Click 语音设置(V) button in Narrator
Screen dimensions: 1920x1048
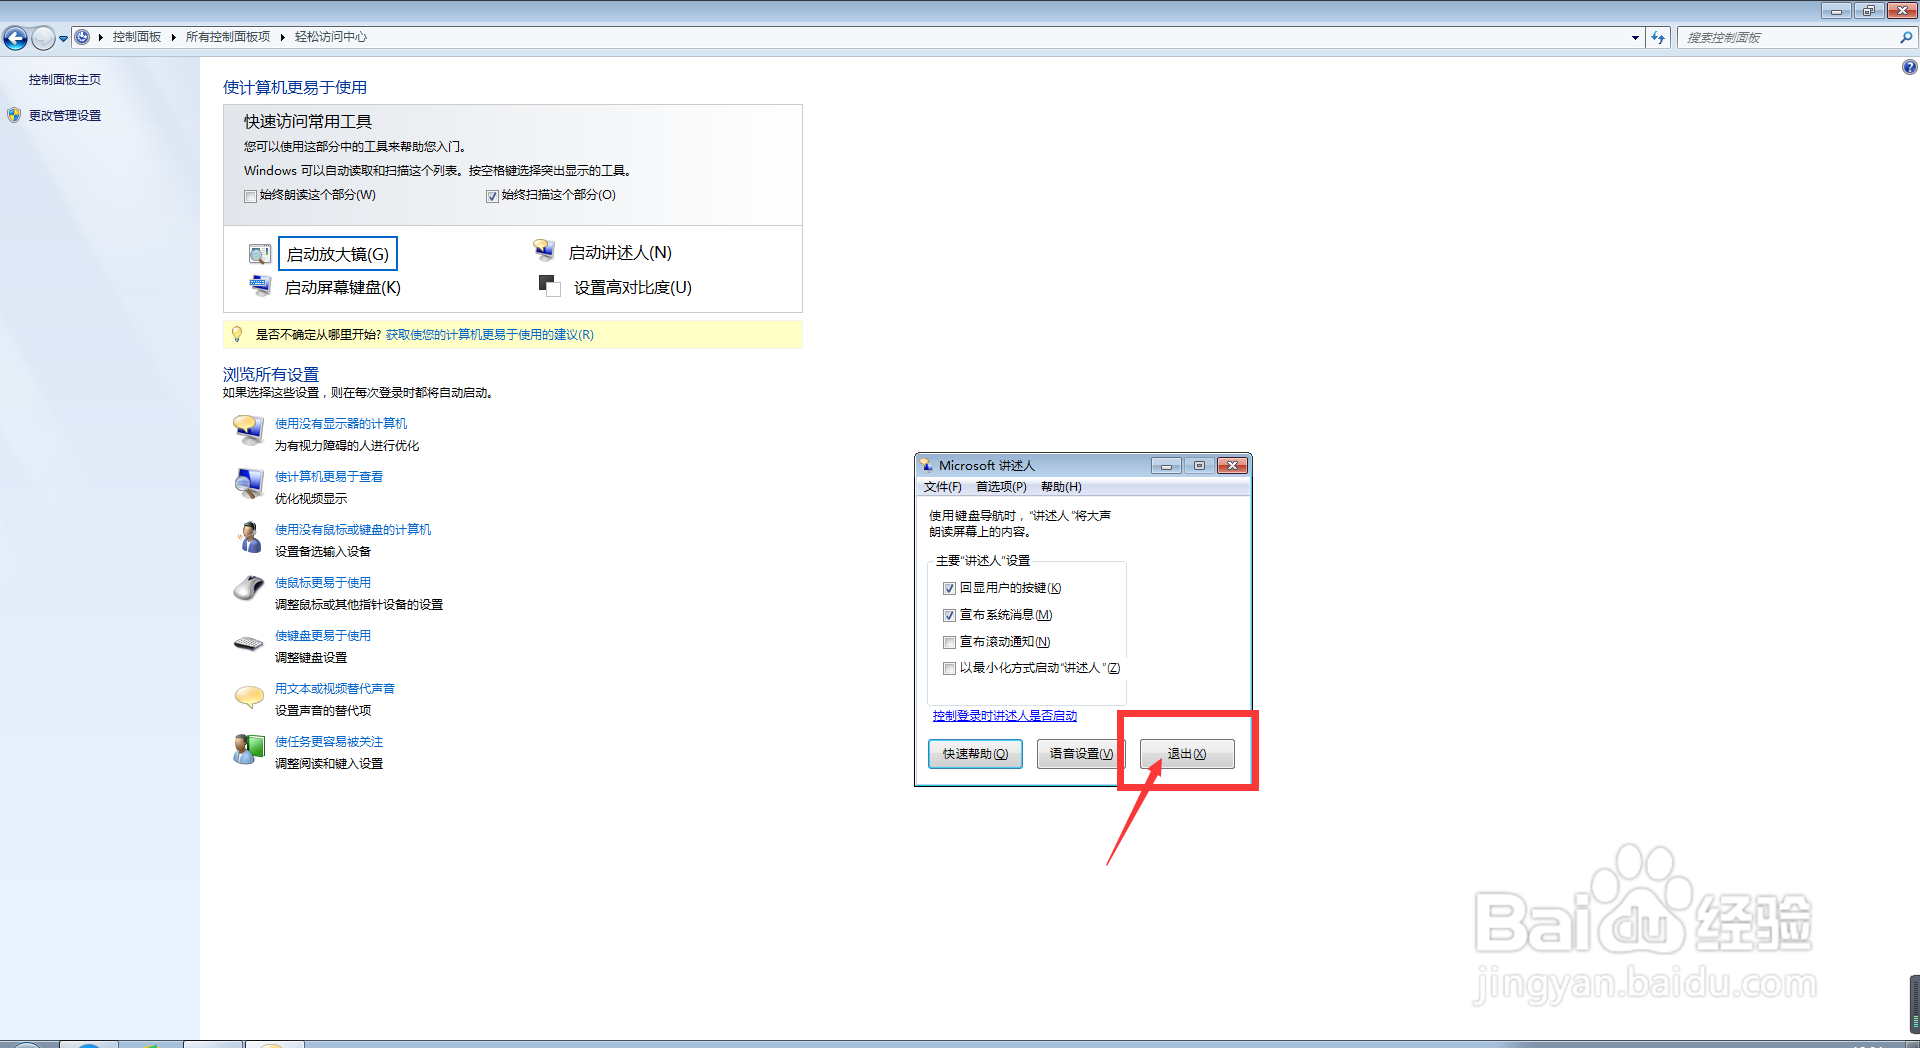click(x=1081, y=754)
